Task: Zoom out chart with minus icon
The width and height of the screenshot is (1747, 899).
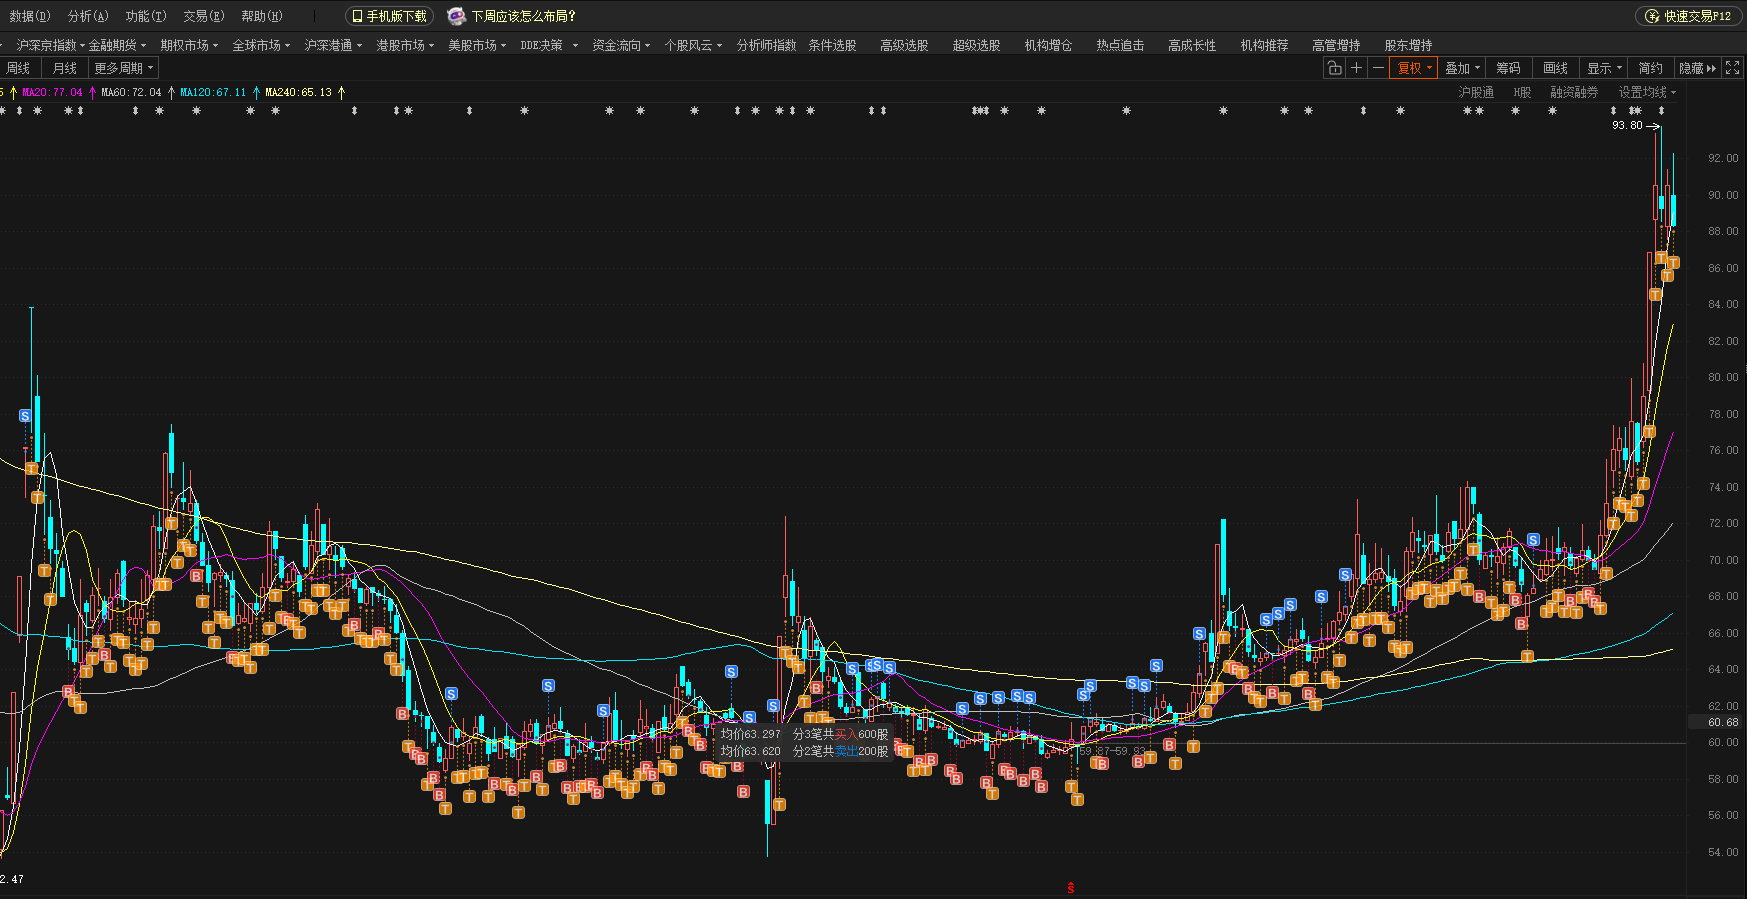Action: click(x=1378, y=68)
